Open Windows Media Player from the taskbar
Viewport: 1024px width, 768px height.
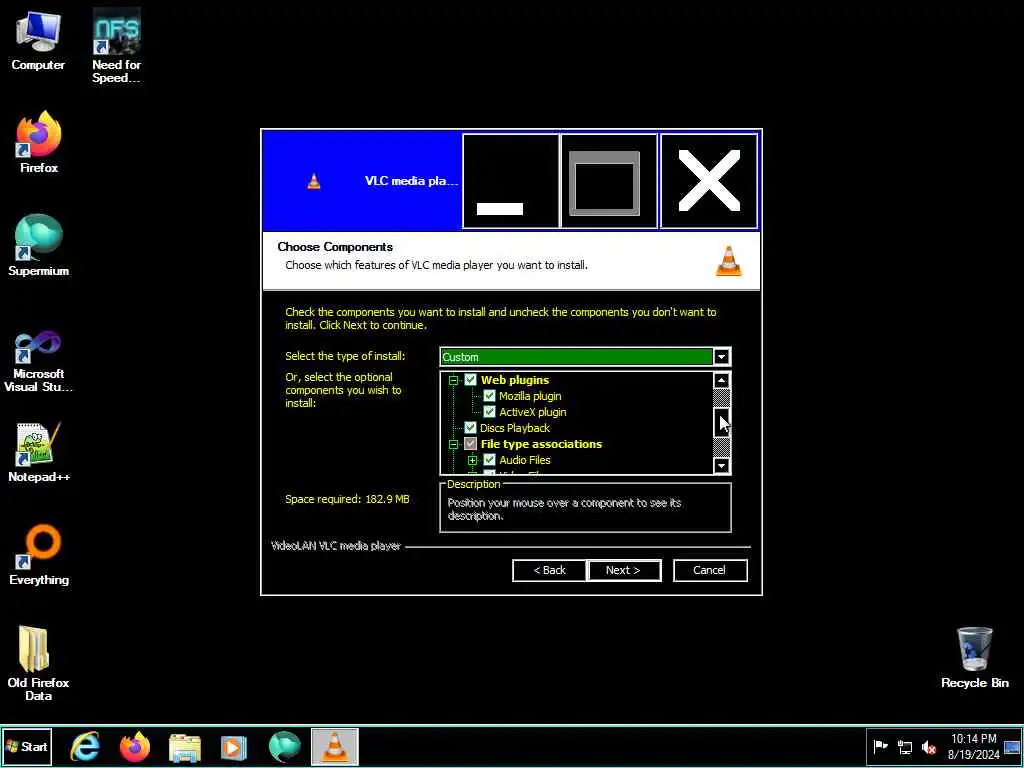[234, 747]
